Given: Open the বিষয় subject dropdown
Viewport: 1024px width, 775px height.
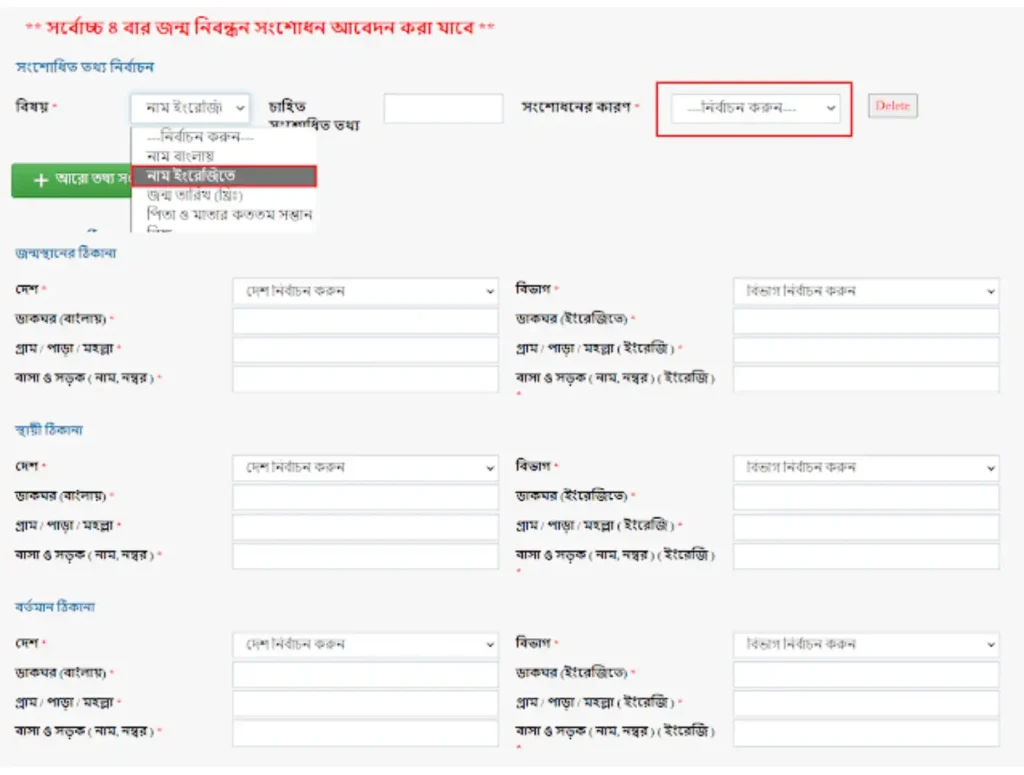Looking at the screenshot, I should (190, 108).
